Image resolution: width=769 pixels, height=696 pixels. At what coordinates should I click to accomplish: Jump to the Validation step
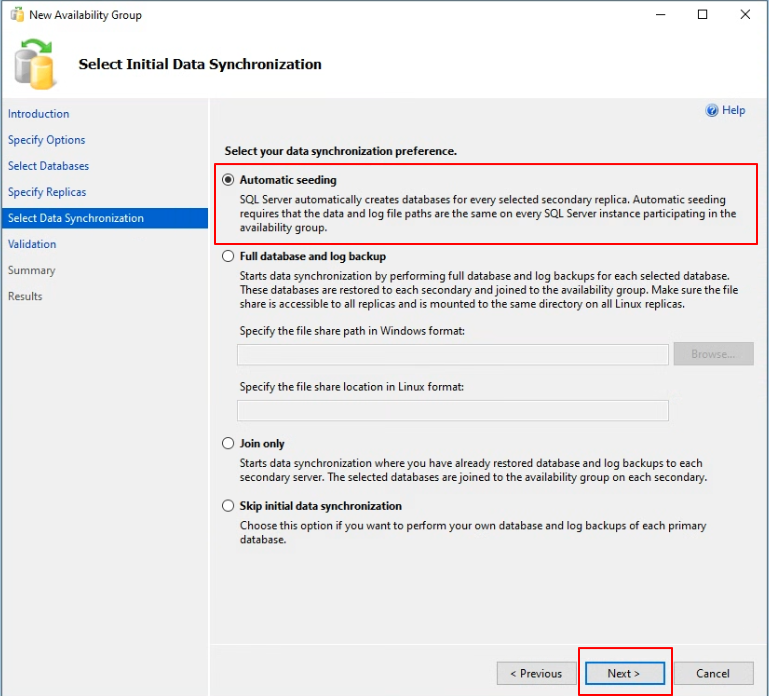pos(32,244)
